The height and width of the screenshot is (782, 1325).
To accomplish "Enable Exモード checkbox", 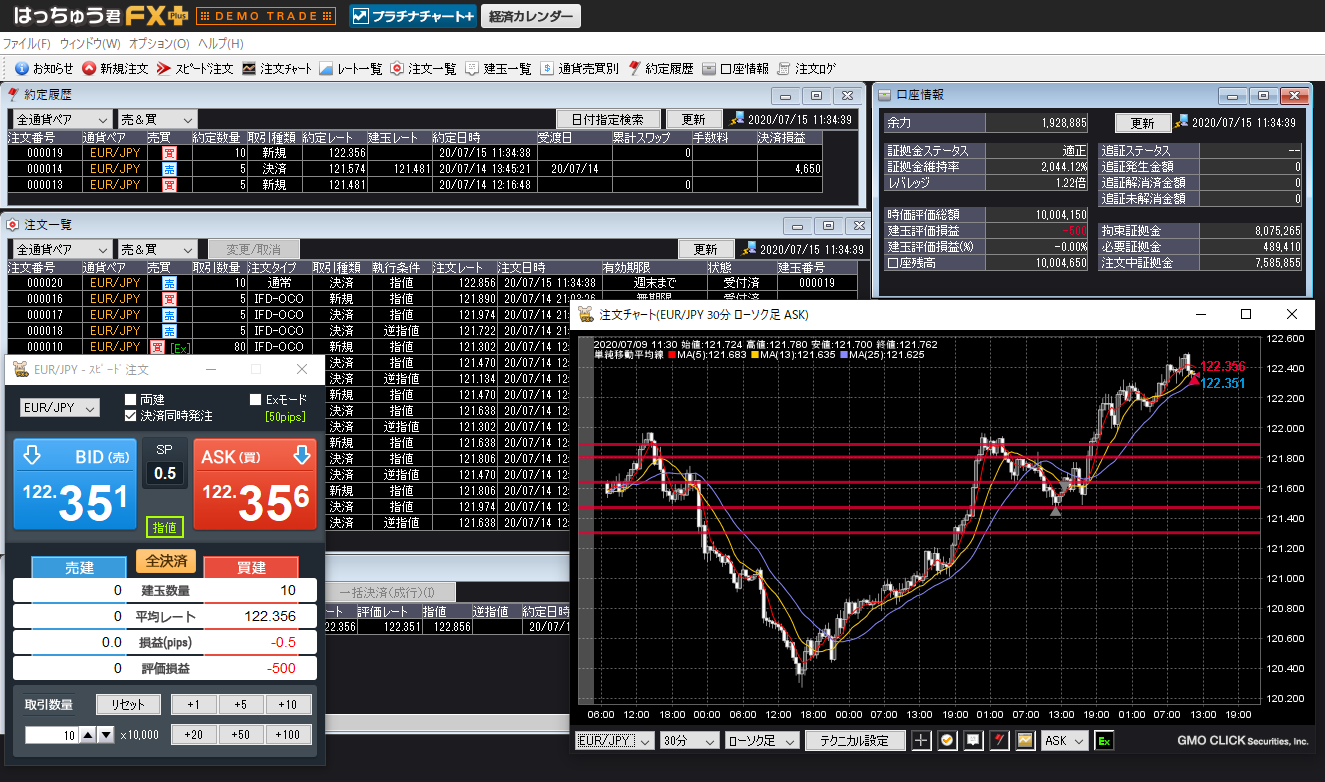I will tap(255, 399).
